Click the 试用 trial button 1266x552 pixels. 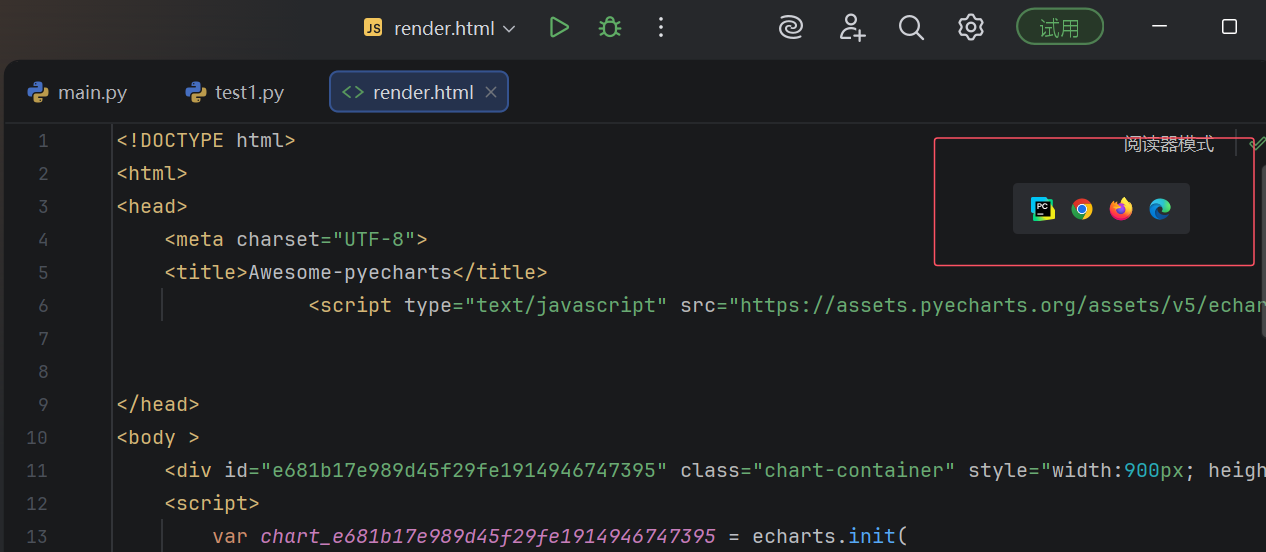(x=1060, y=27)
